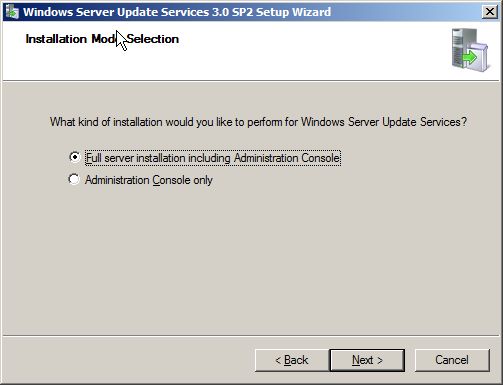Click the wizard title bar text
The height and width of the screenshot is (385, 503).
pyautogui.click(x=177, y=12)
